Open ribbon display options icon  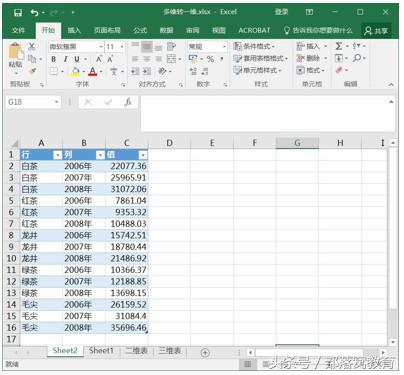(309, 12)
